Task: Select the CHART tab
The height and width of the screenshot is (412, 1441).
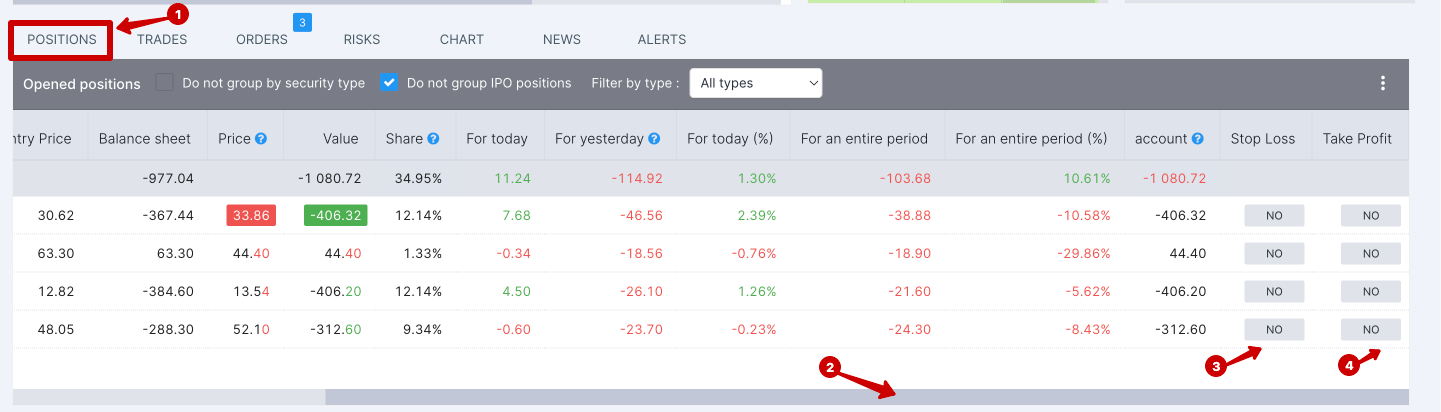Action: click(462, 40)
